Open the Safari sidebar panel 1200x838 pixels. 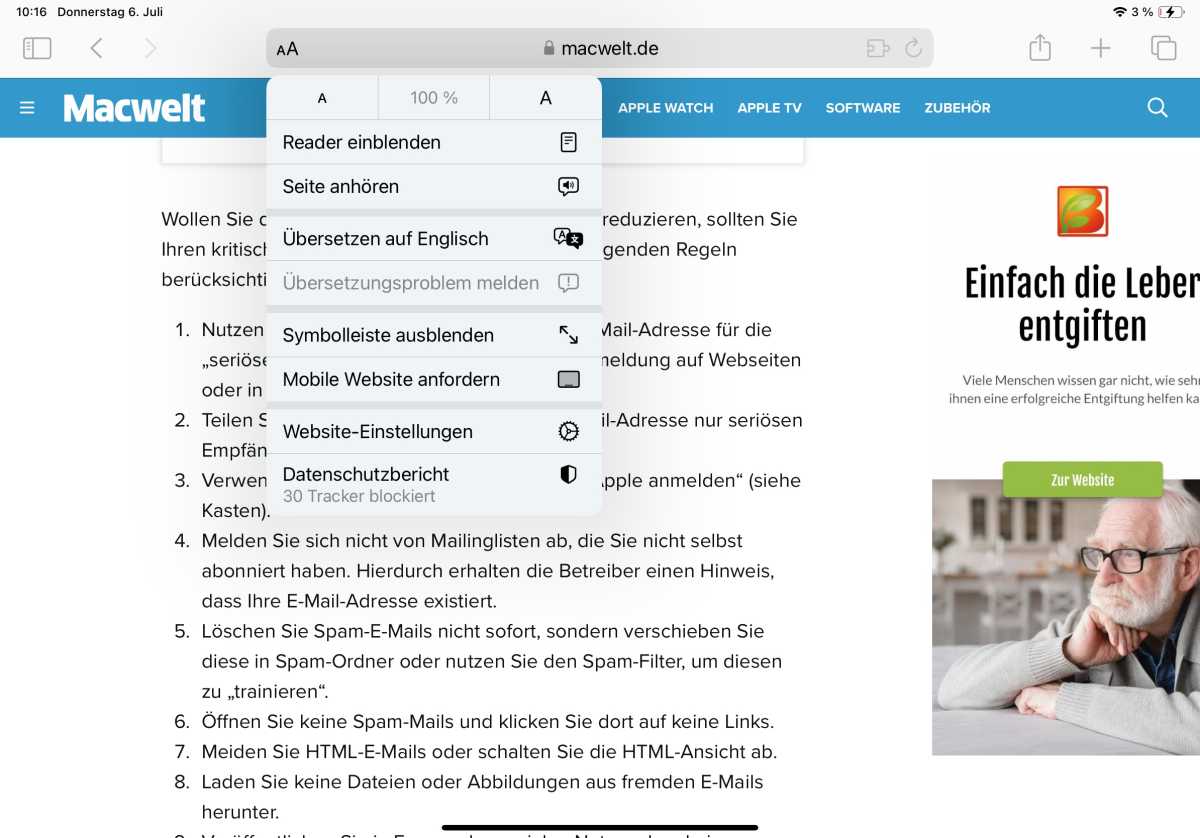click(x=37, y=48)
